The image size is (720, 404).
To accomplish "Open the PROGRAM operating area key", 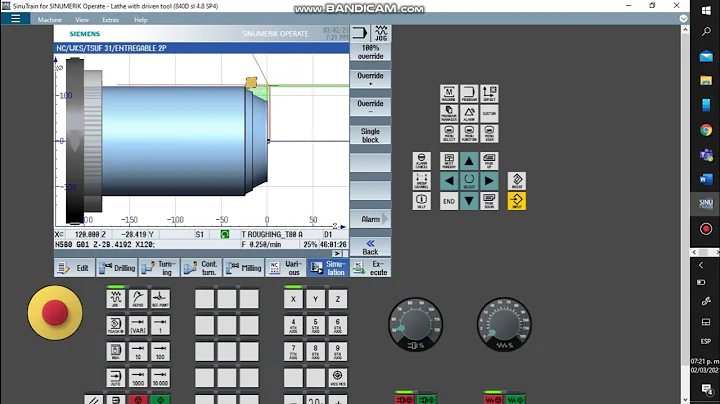I will click(x=469, y=94).
